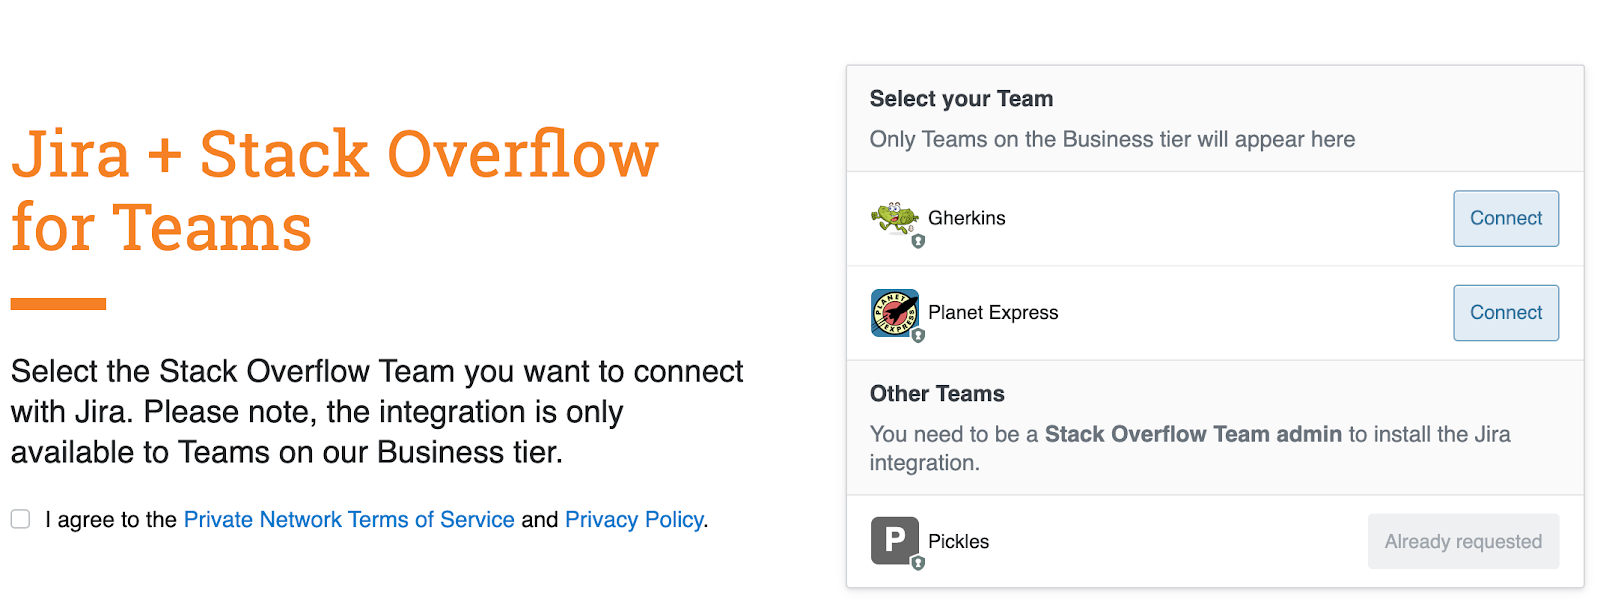Click the Already requested button for Pickles
The width and height of the screenshot is (1600, 611).
click(x=1463, y=541)
